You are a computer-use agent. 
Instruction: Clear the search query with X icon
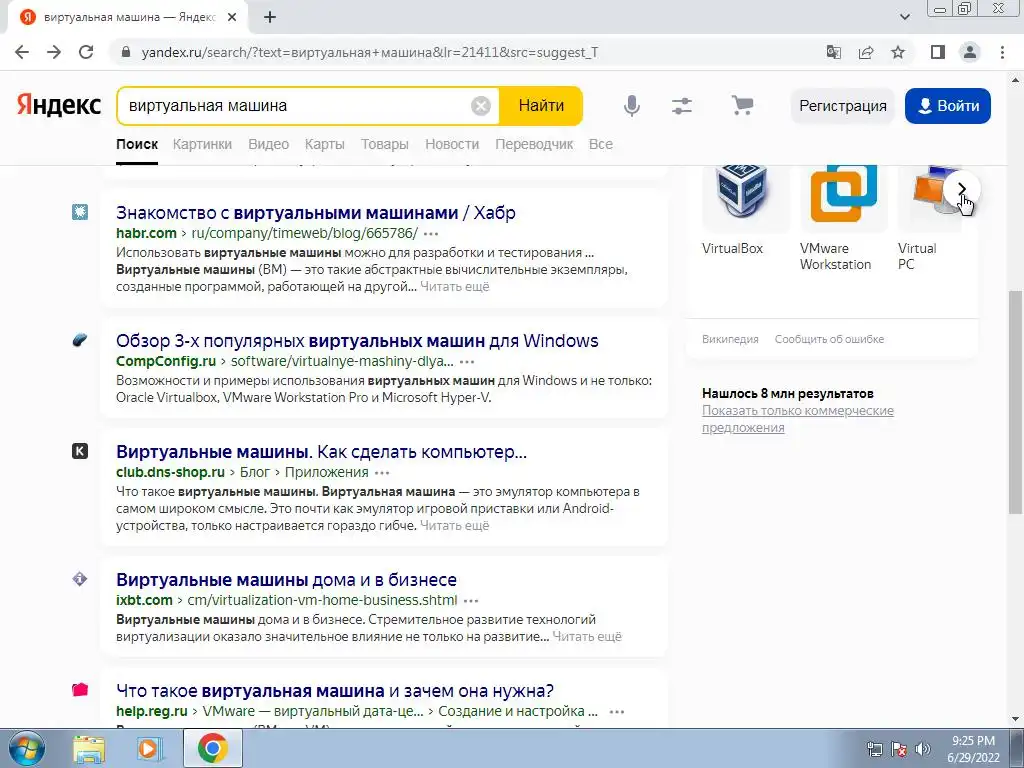coord(481,106)
